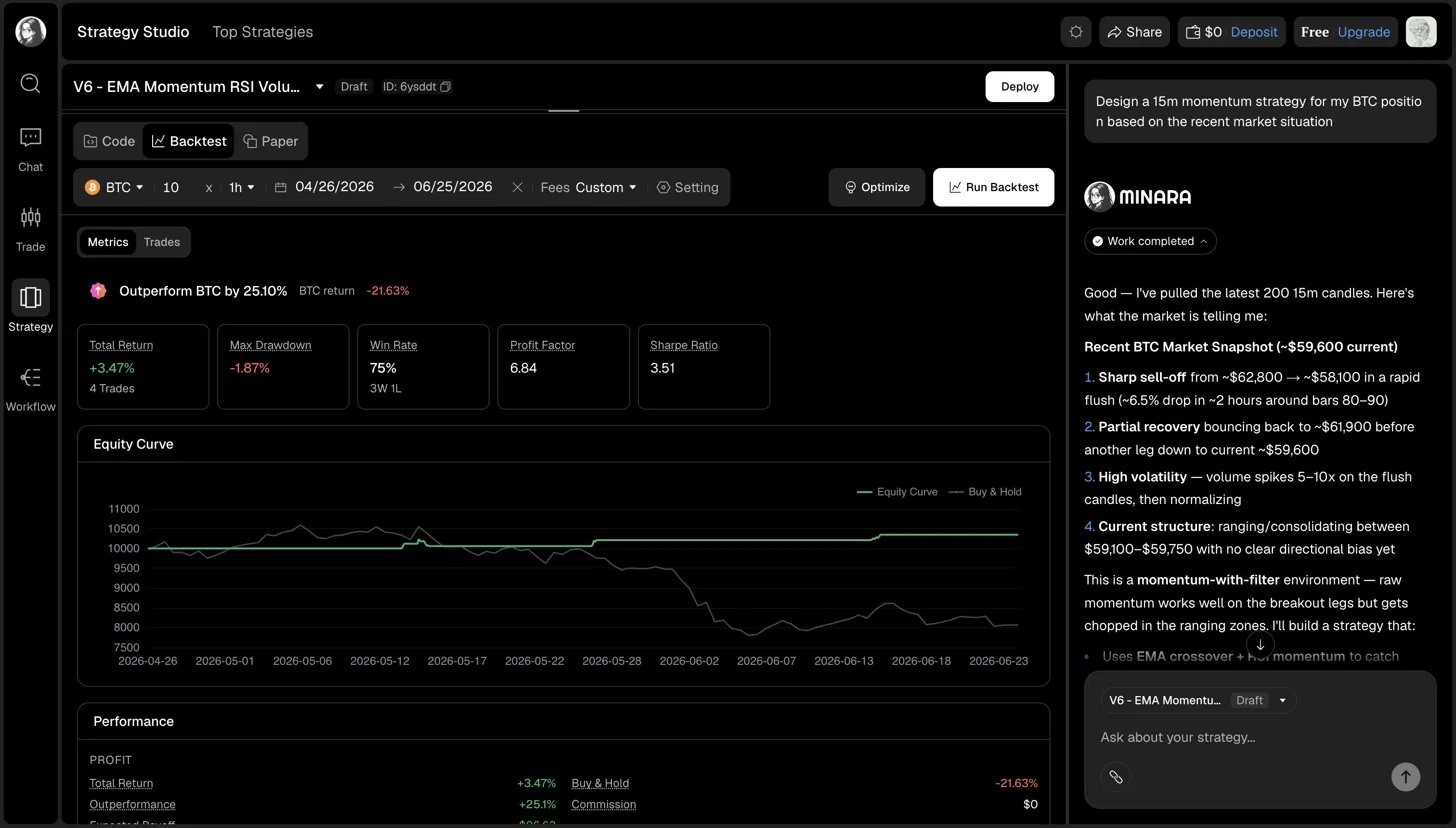This screenshot has width=1456, height=828.
Task: Open the search icon in sidebar
Action: 30,83
